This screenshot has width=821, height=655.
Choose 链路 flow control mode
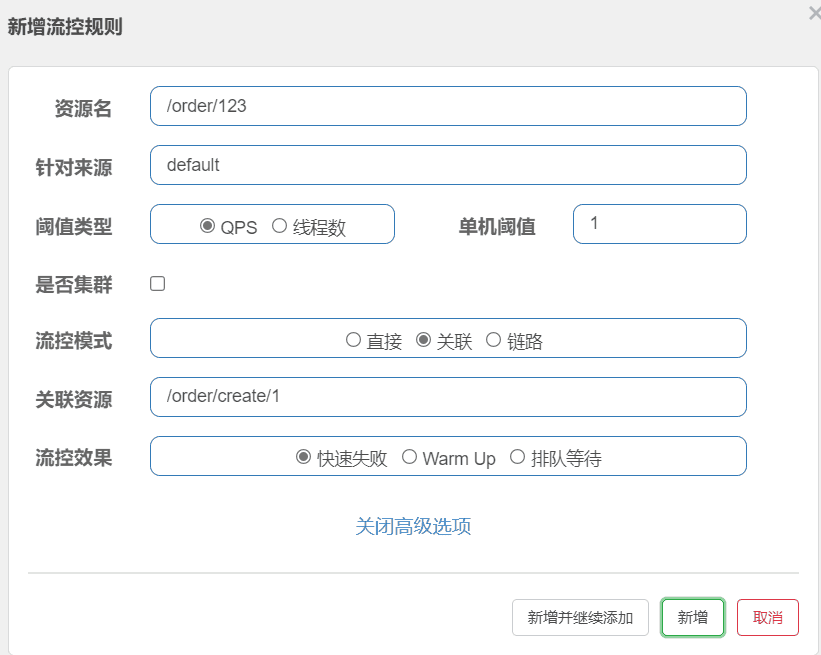click(493, 340)
